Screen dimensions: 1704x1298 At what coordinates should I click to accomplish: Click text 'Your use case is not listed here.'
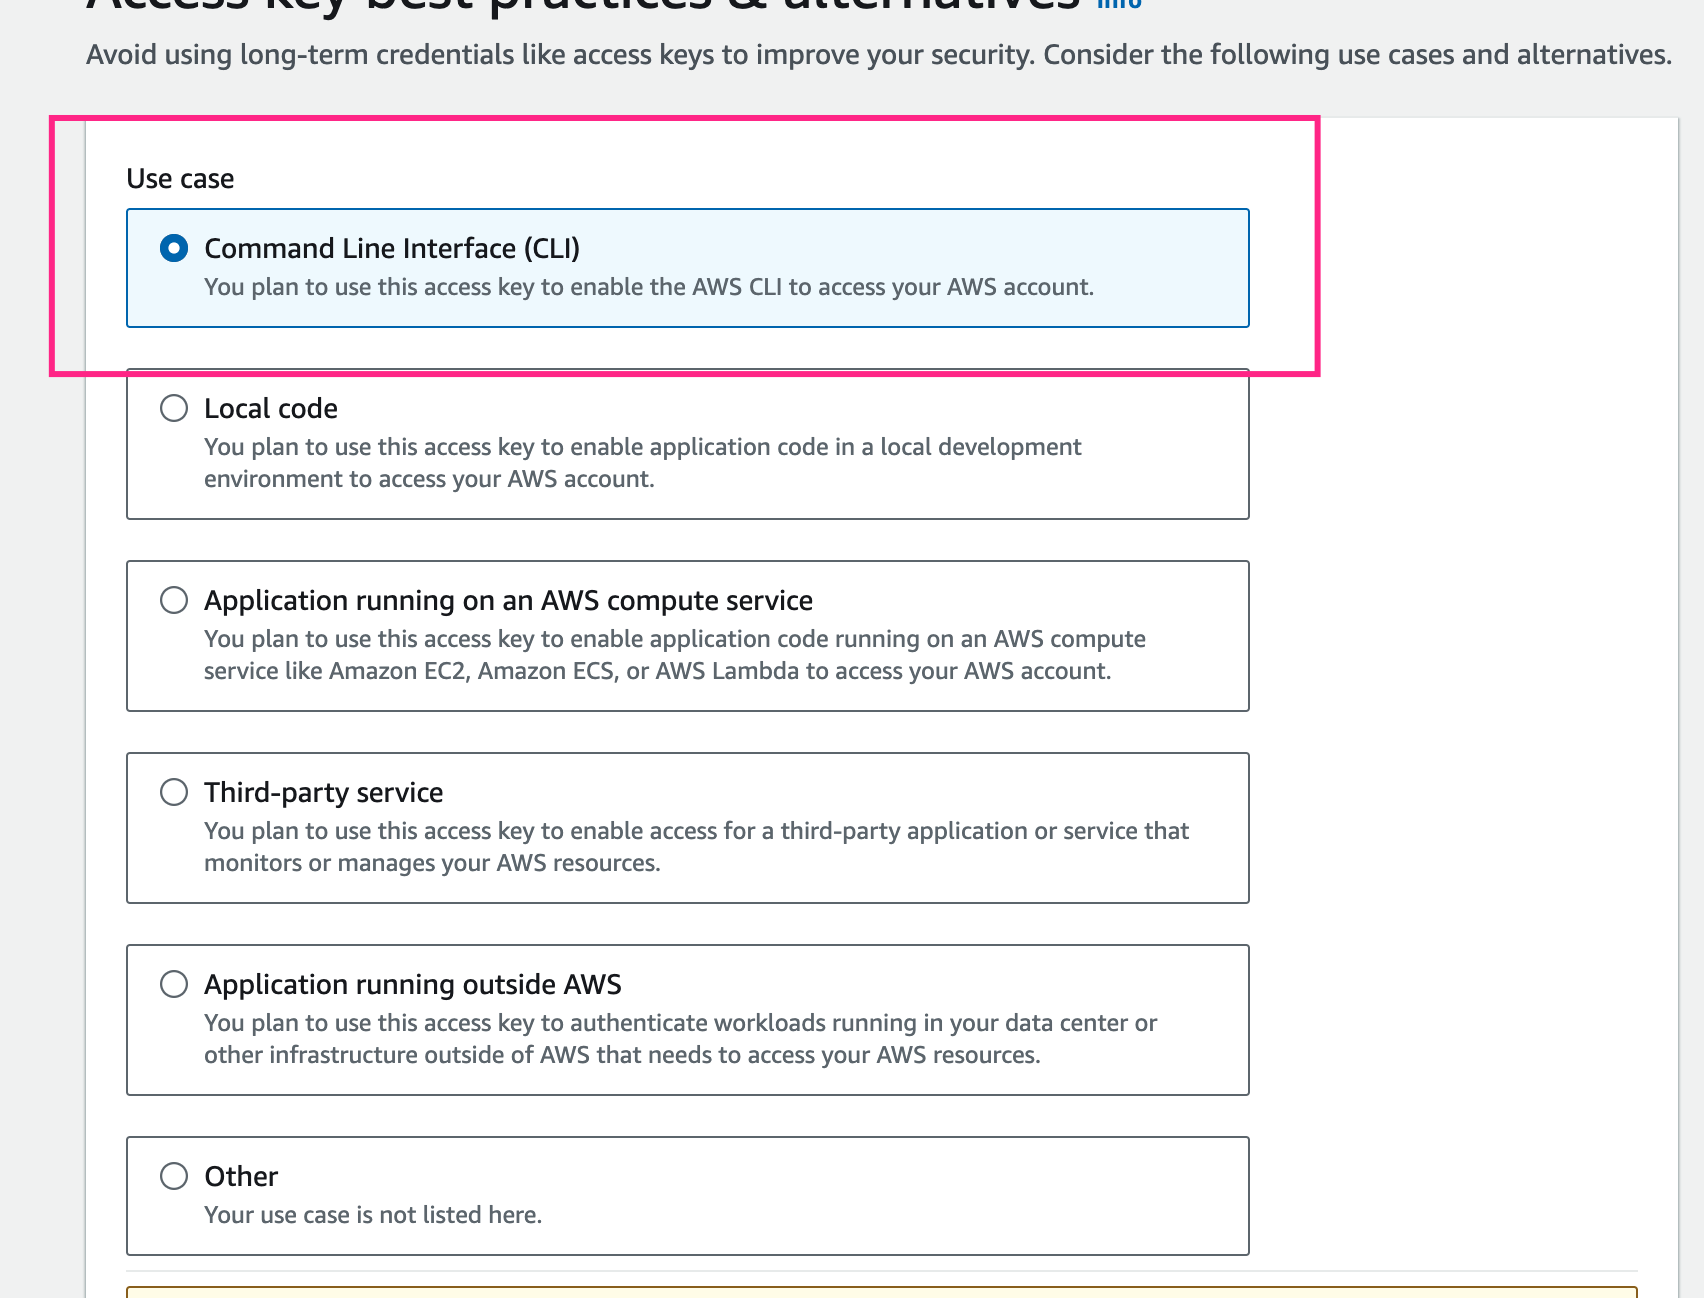click(x=373, y=1215)
